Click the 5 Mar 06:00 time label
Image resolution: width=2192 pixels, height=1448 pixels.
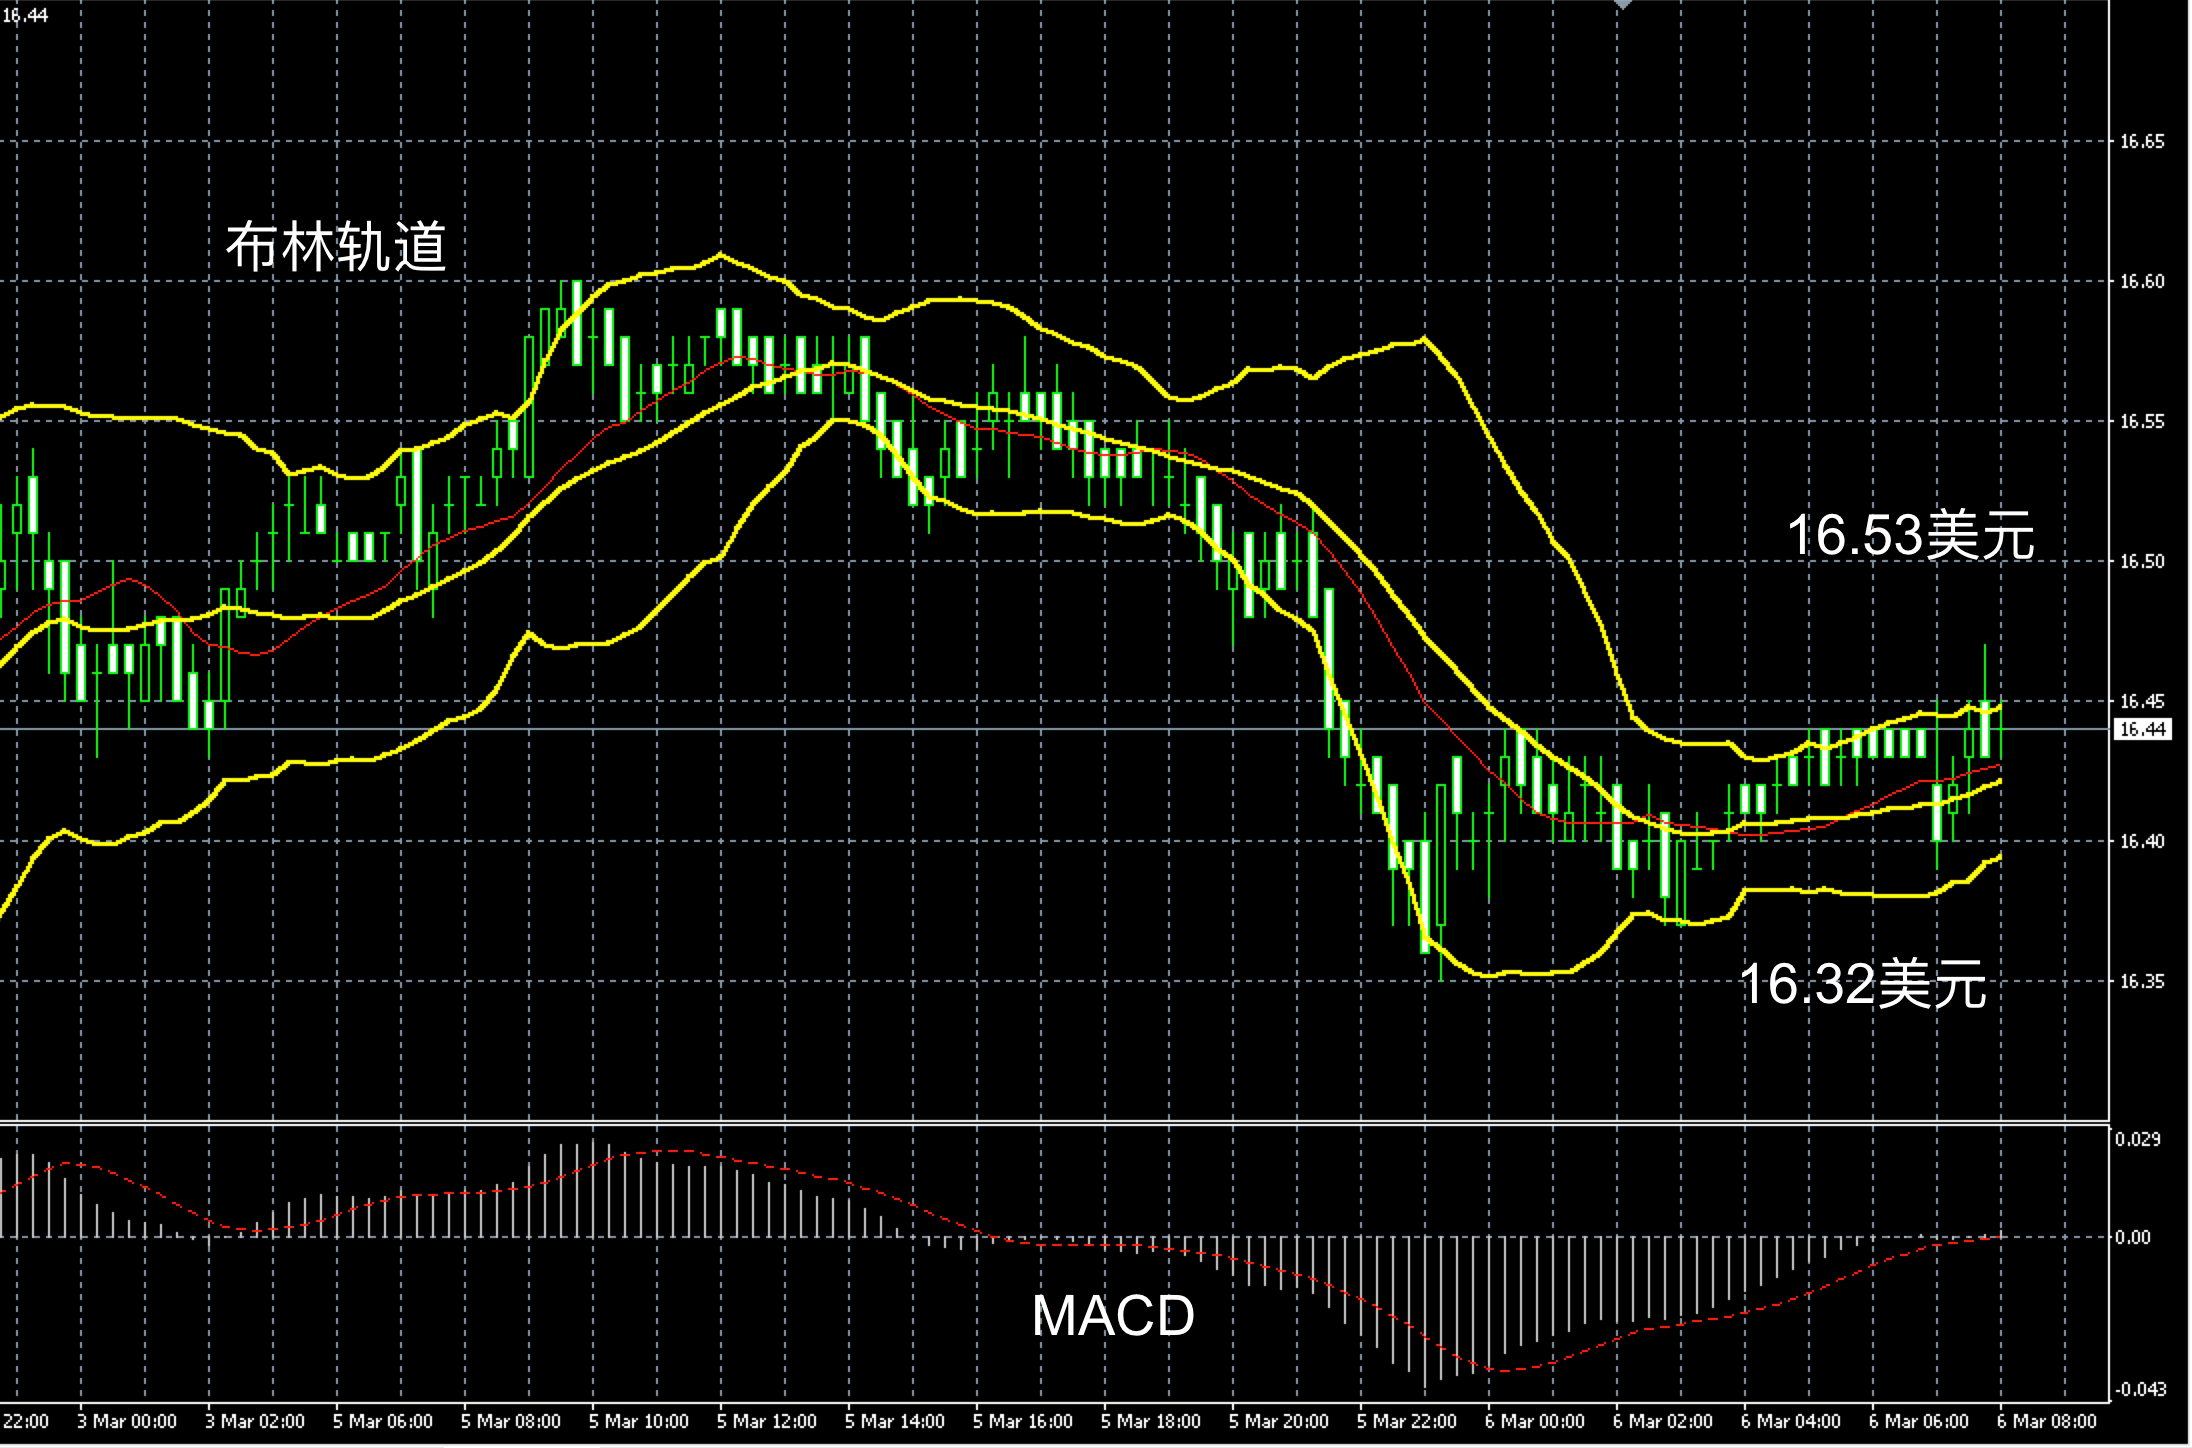[383, 1421]
